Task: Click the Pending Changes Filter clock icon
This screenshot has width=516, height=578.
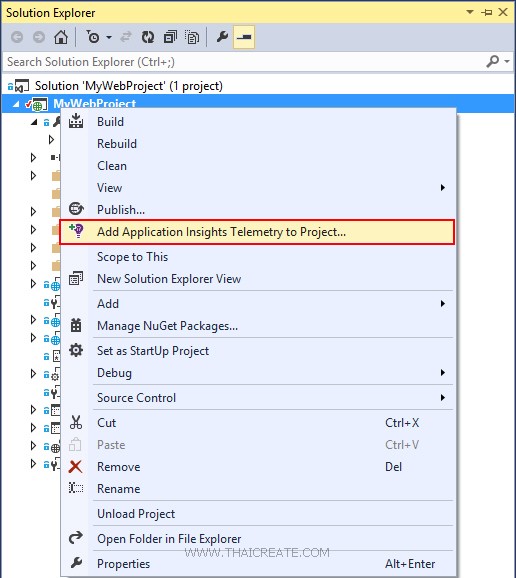Action: tap(93, 37)
